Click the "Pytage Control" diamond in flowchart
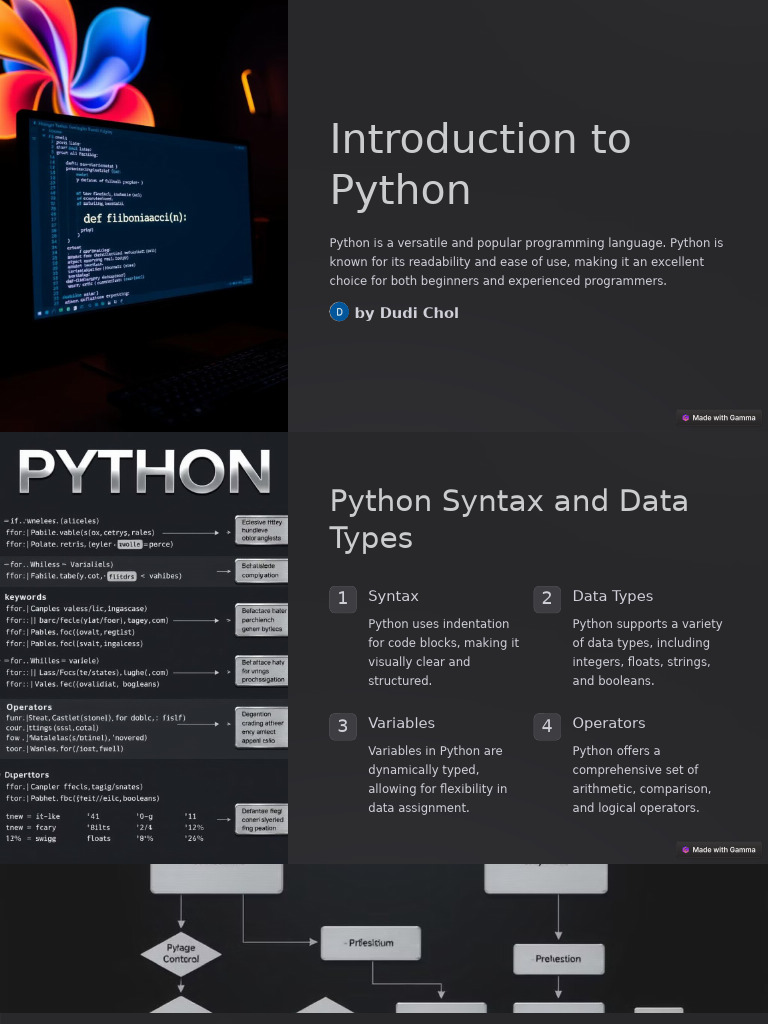 click(181, 953)
